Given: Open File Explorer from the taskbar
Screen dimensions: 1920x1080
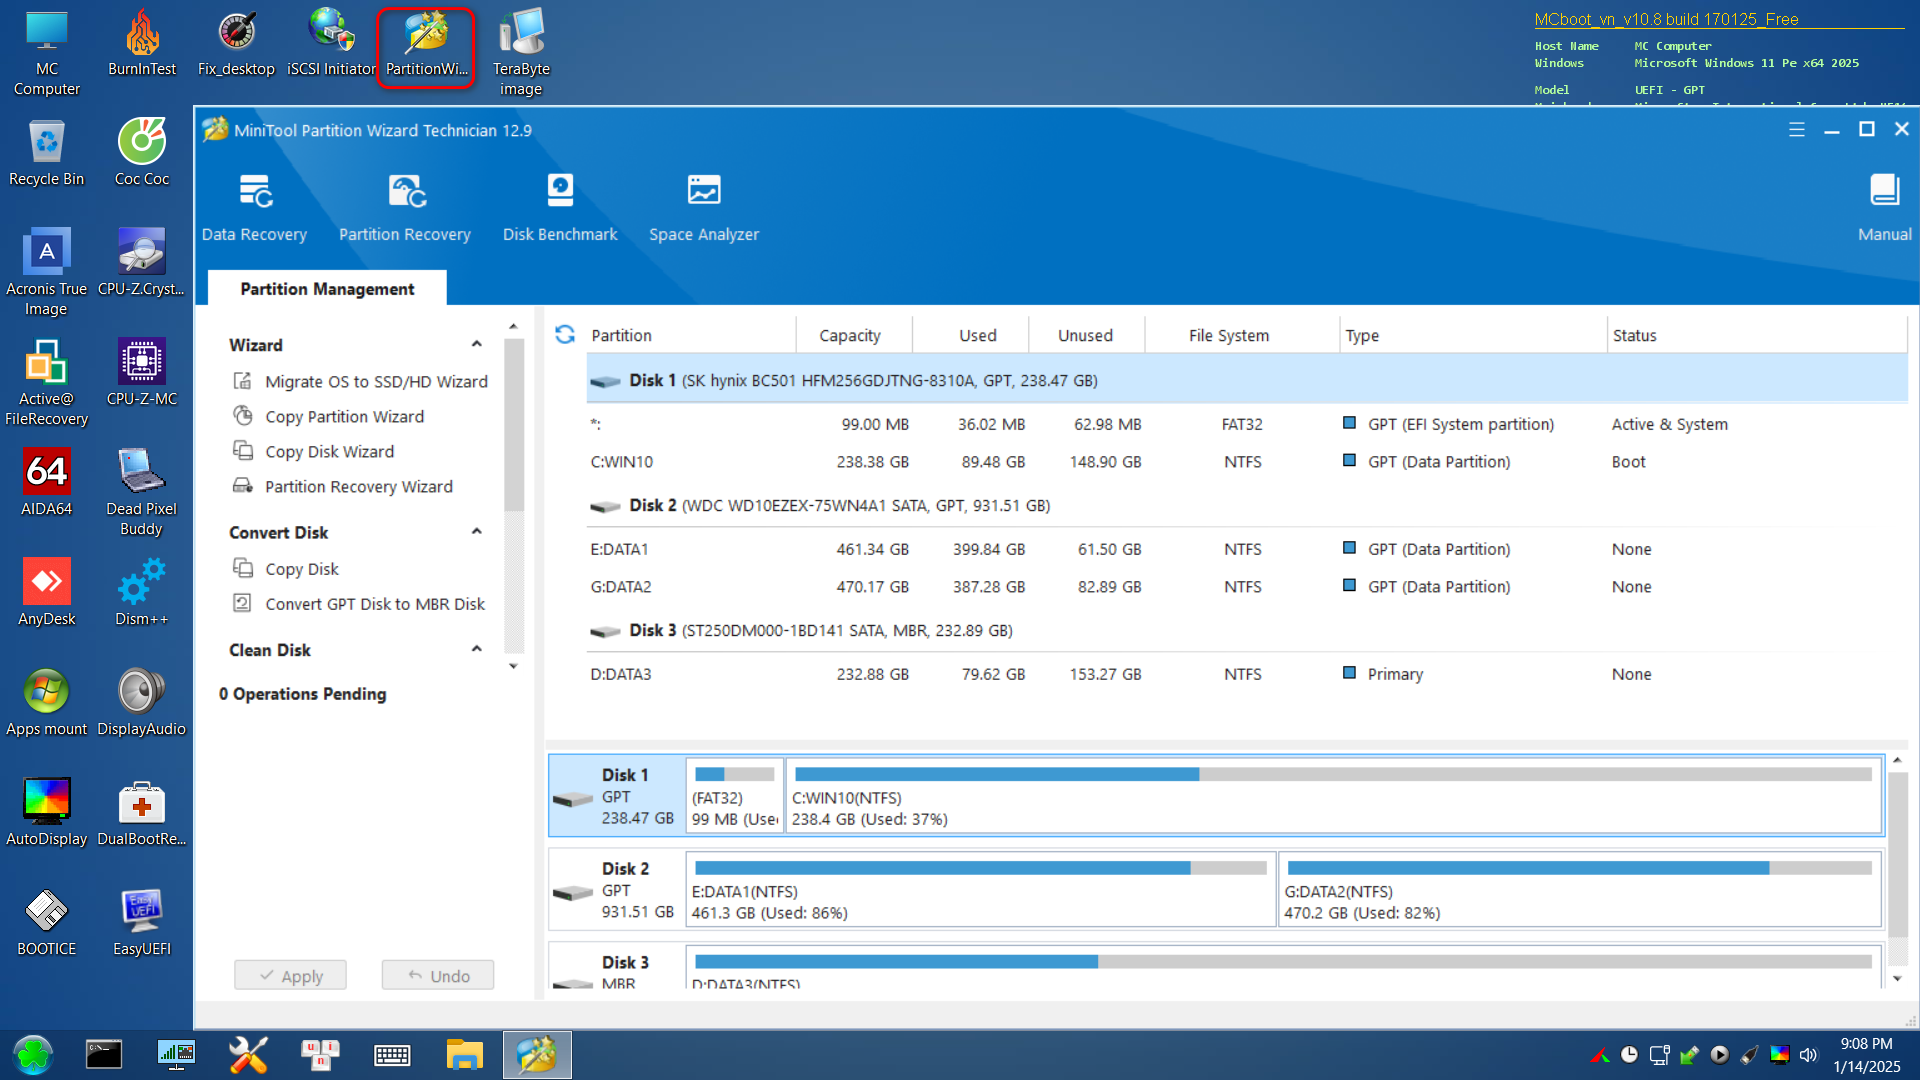Looking at the screenshot, I should pos(464,1055).
